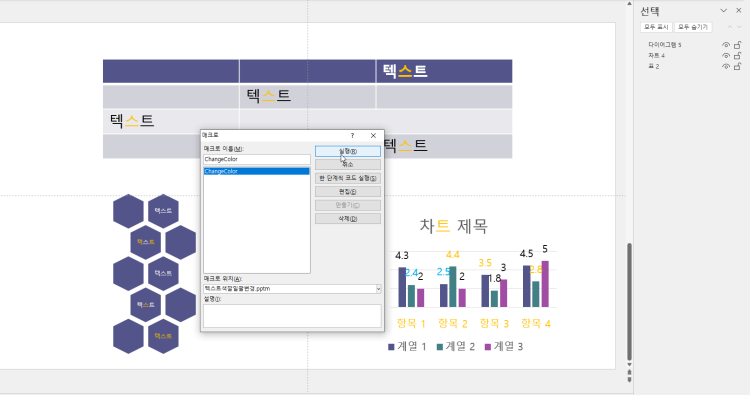Screen dimensions: 750x395
Task: Toggle visibility eye for 다이어그램 5
Action: click(x=726, y=45)
